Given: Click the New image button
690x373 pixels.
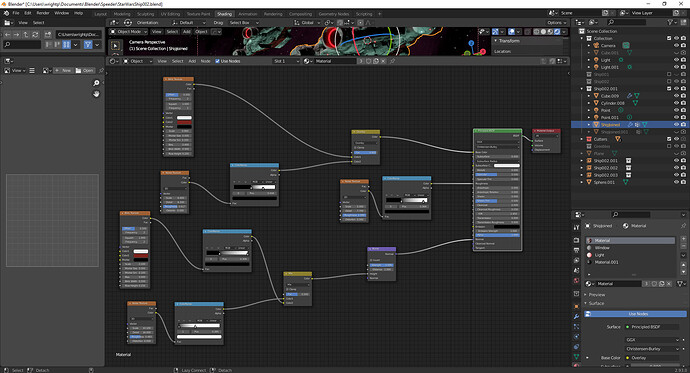Looking at the screenshot, I should (x=63, y=70).
